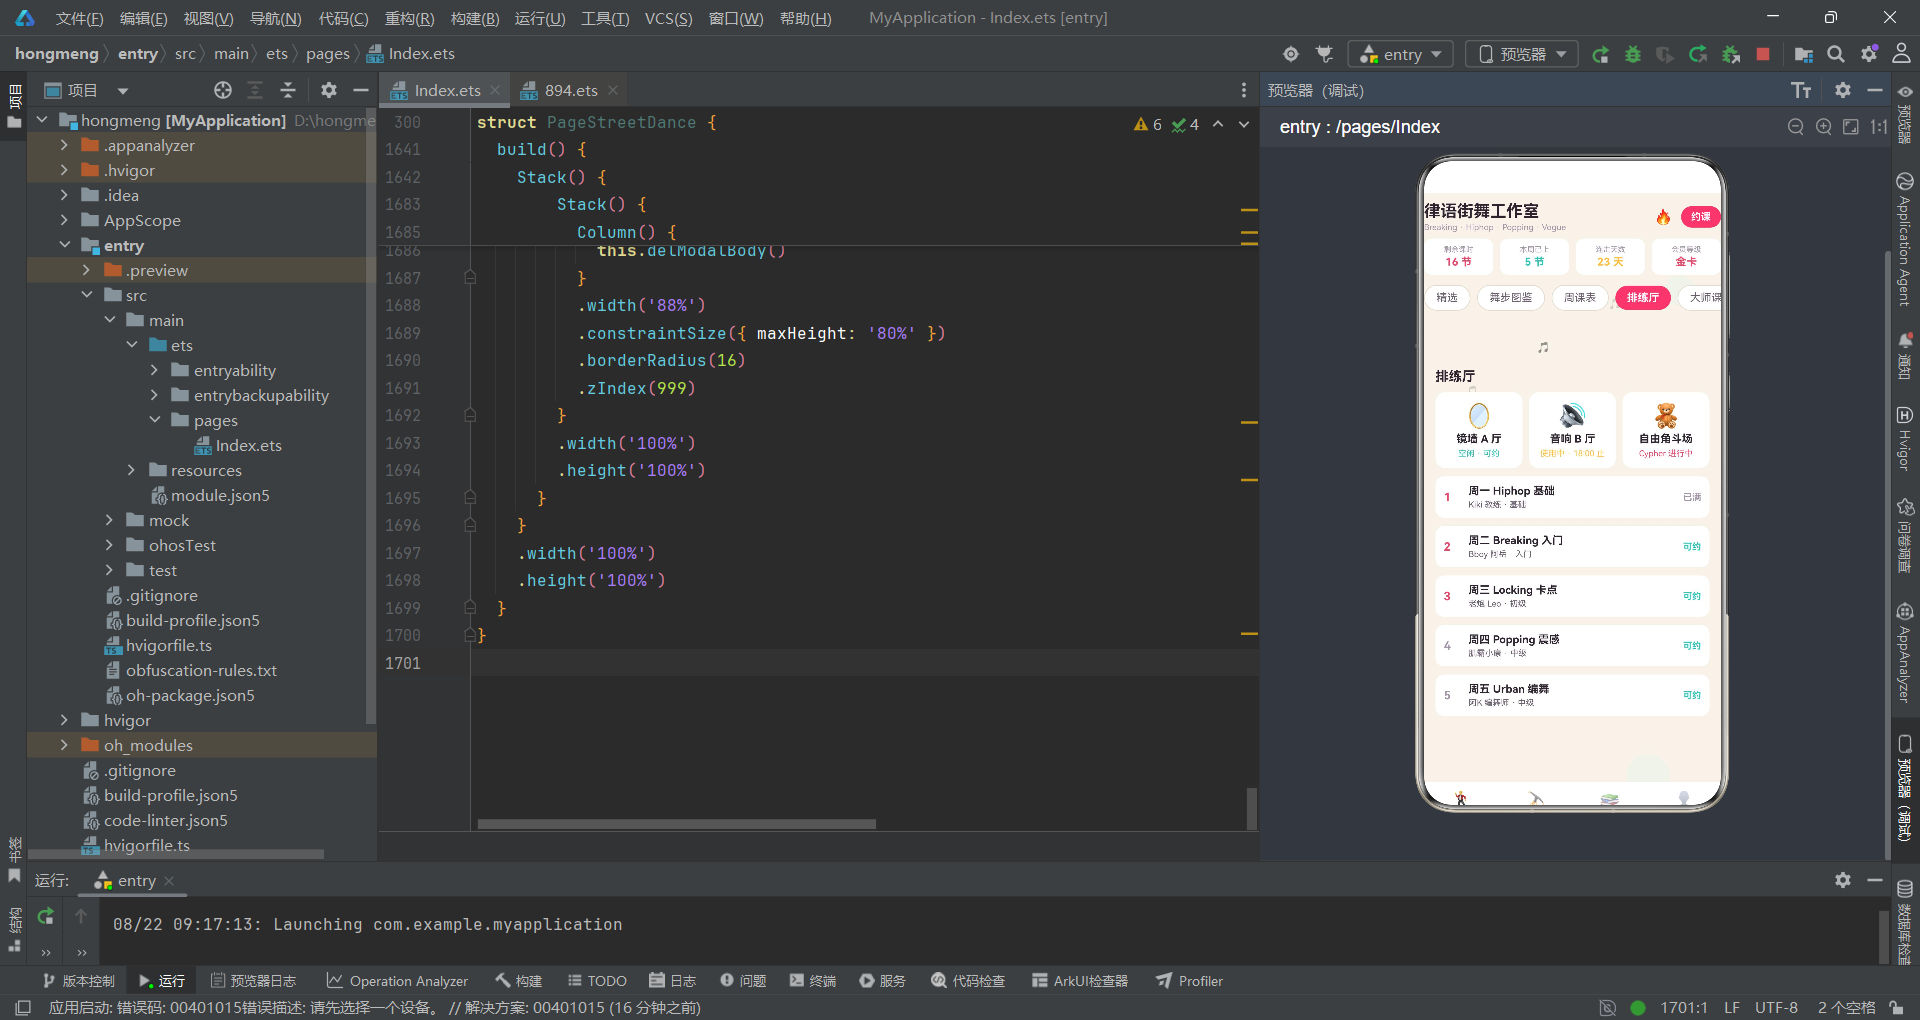Open the VCS(S) menu
This screenshot has height=1020, width=1920.
(668, 18)
